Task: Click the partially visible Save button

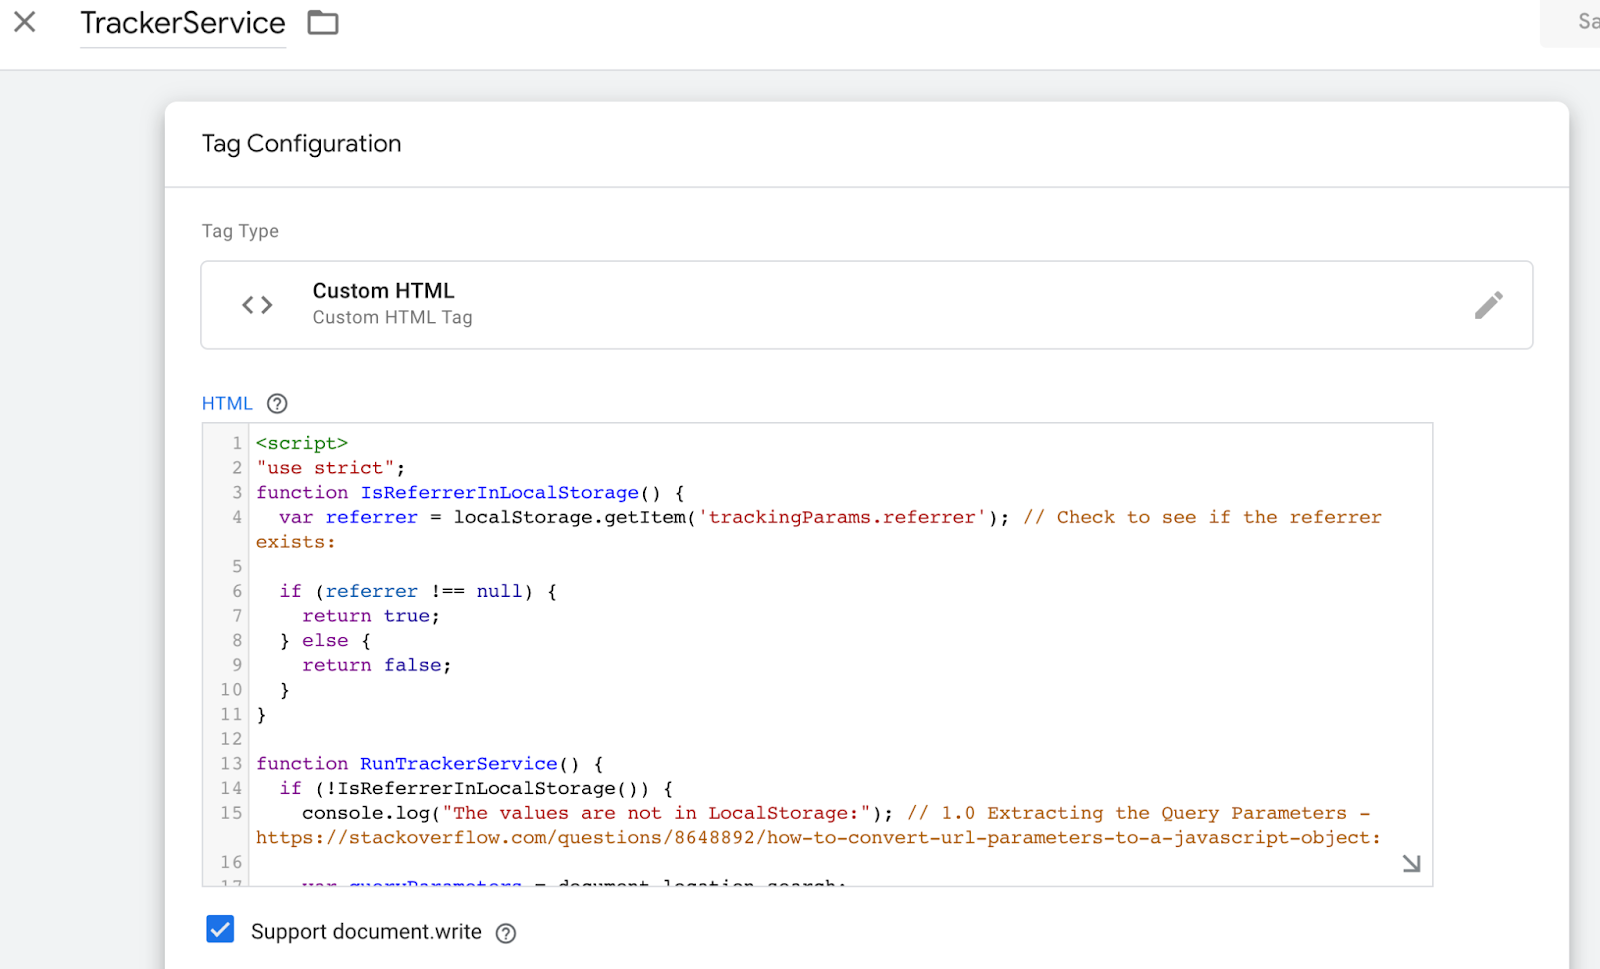Action: coord(1571,22)
